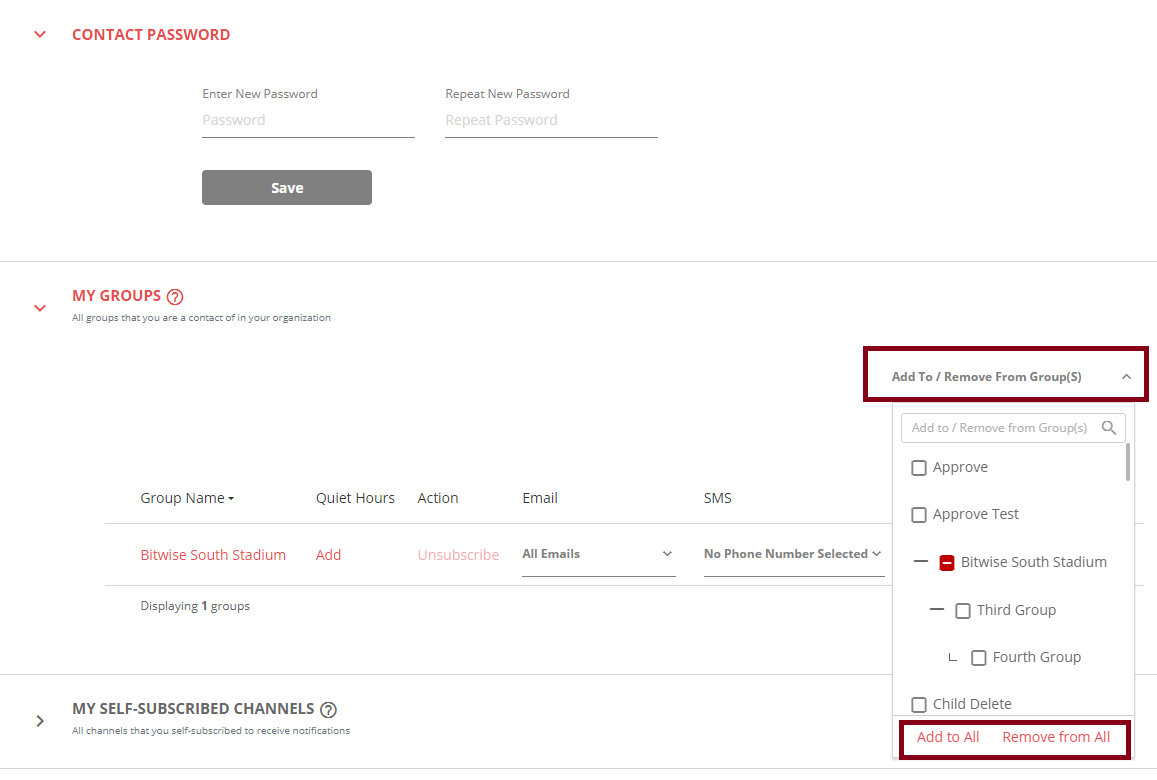Sort by Group Name column header
Viewport: 1157px width, 780px height.
click(187, 498)
